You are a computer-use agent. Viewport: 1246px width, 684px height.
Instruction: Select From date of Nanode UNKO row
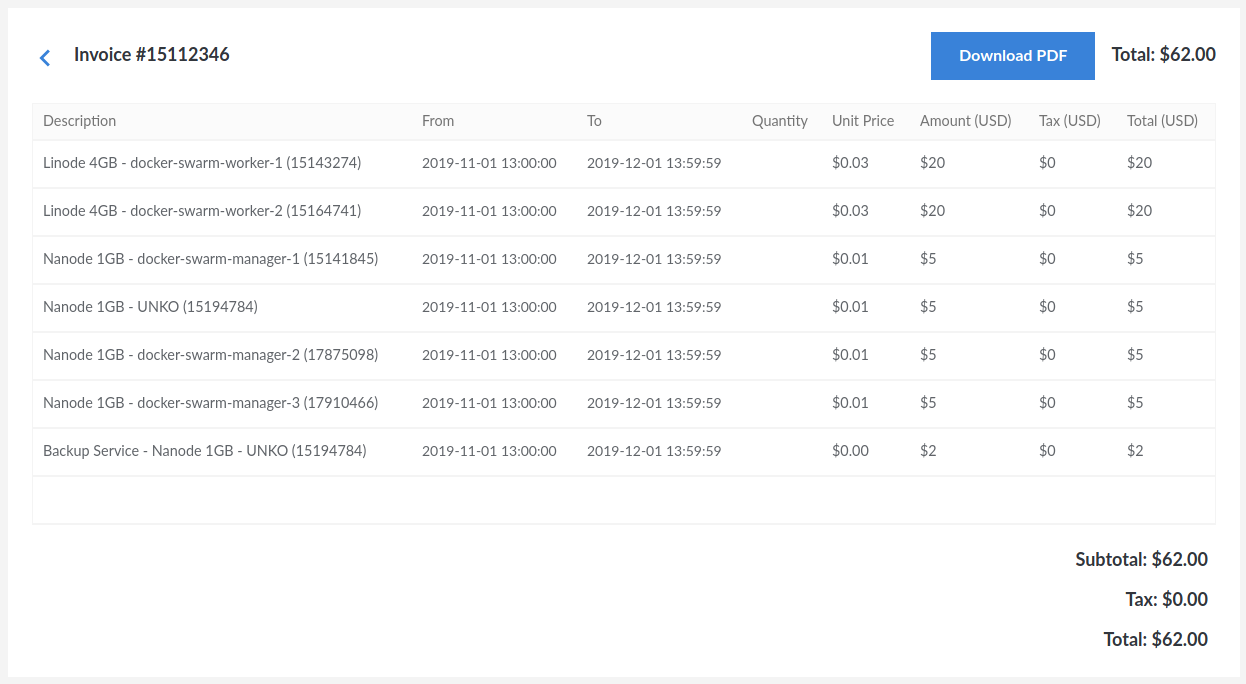click(x=489, y=307)
